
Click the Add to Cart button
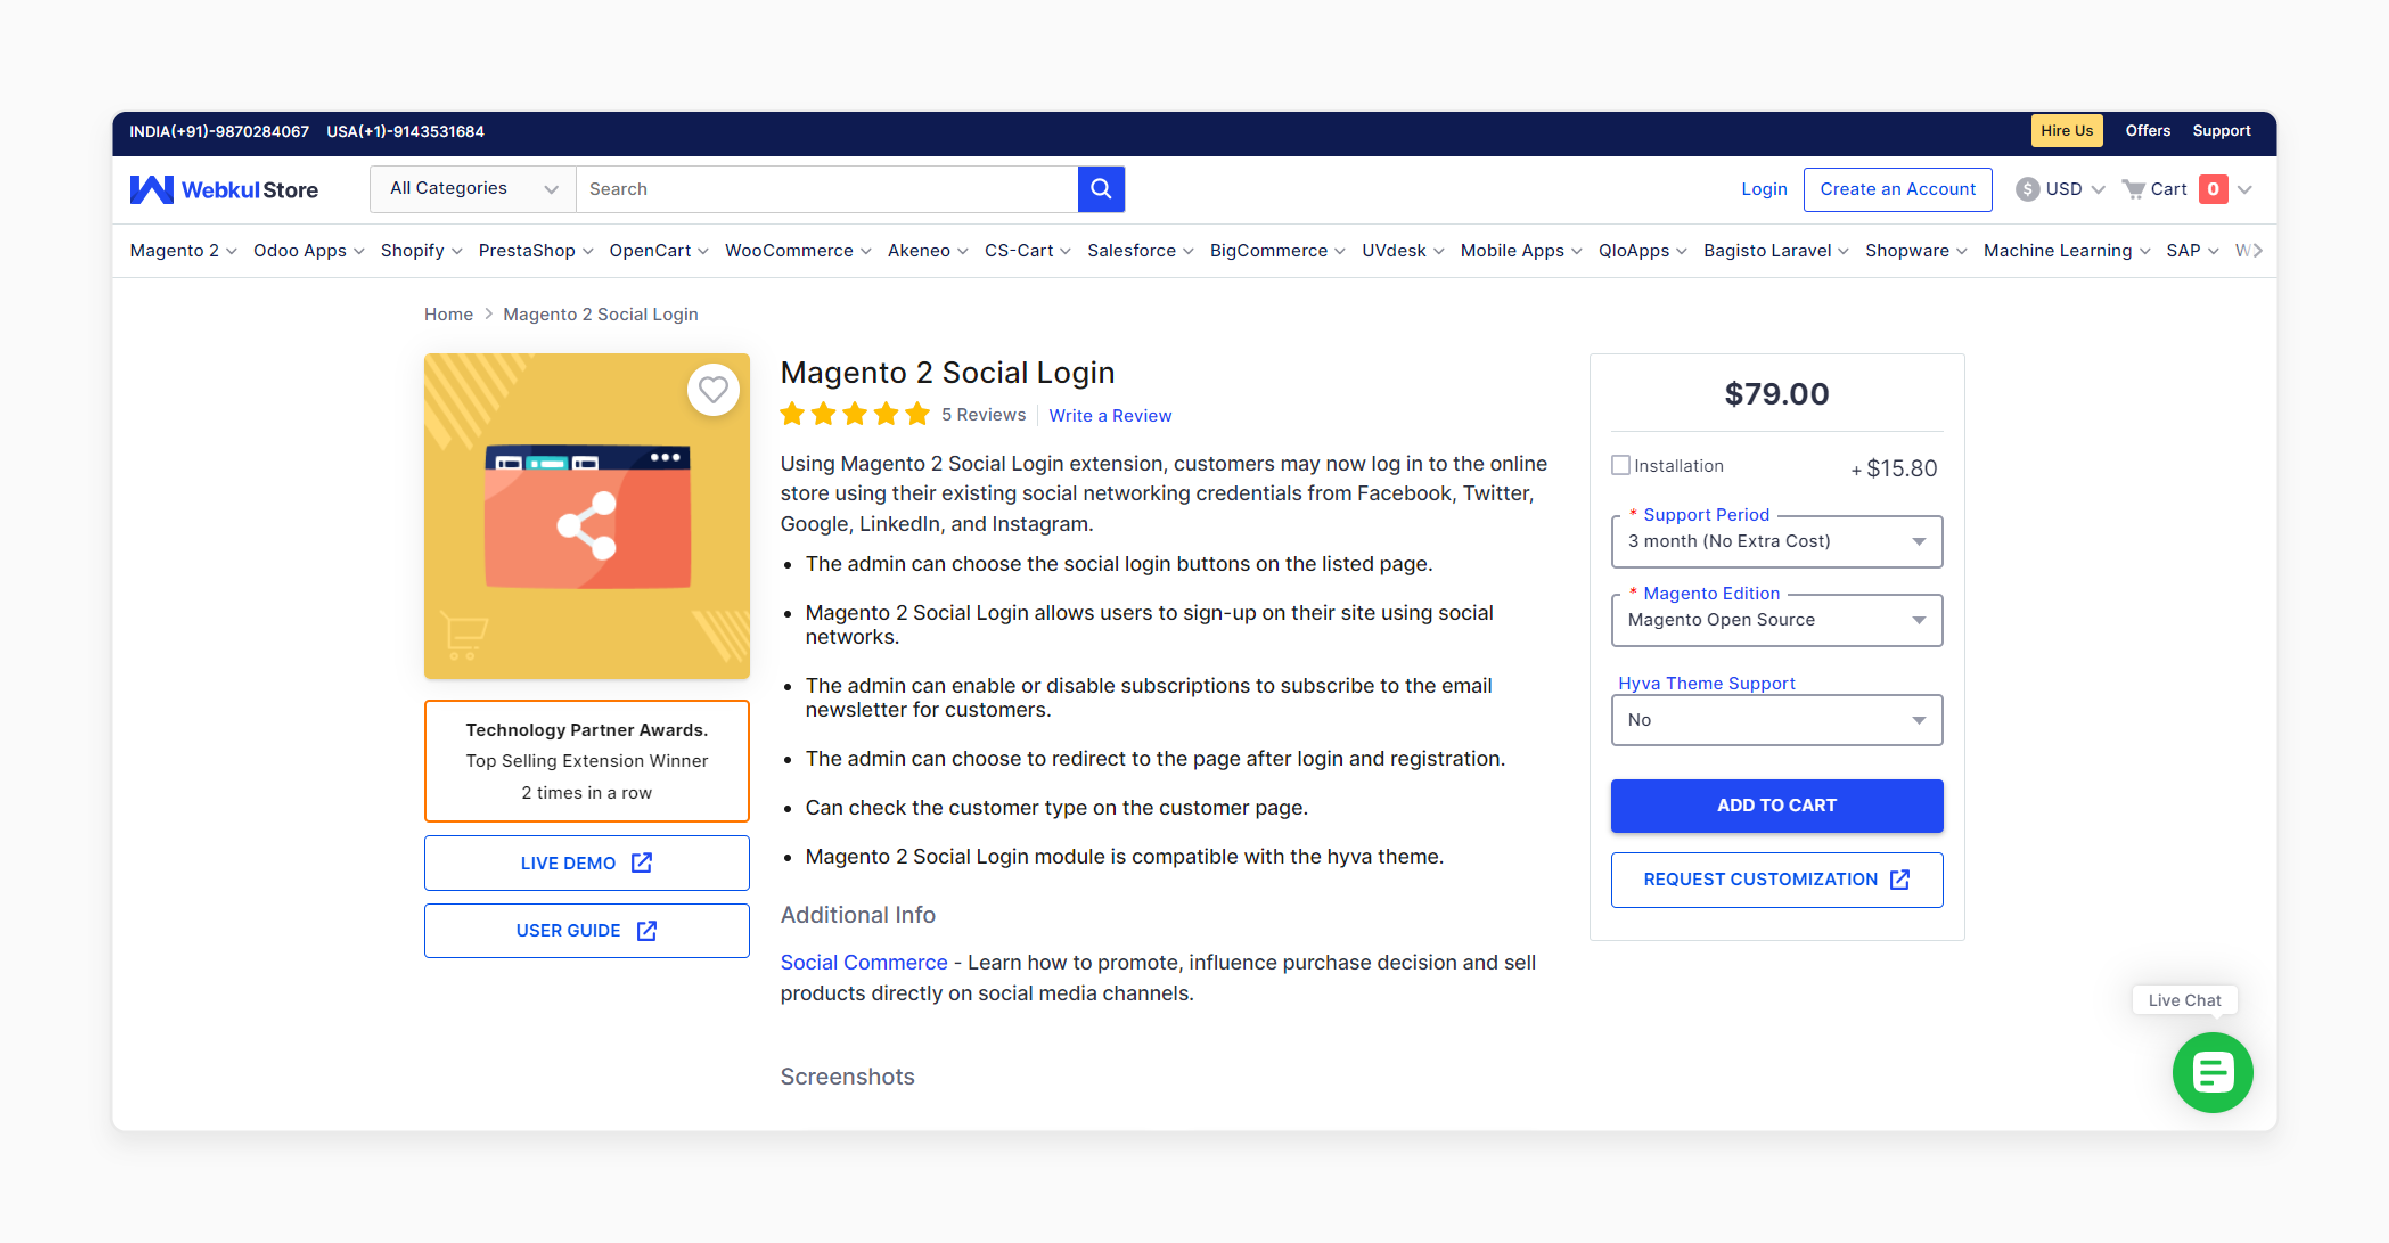[1776, 806]
